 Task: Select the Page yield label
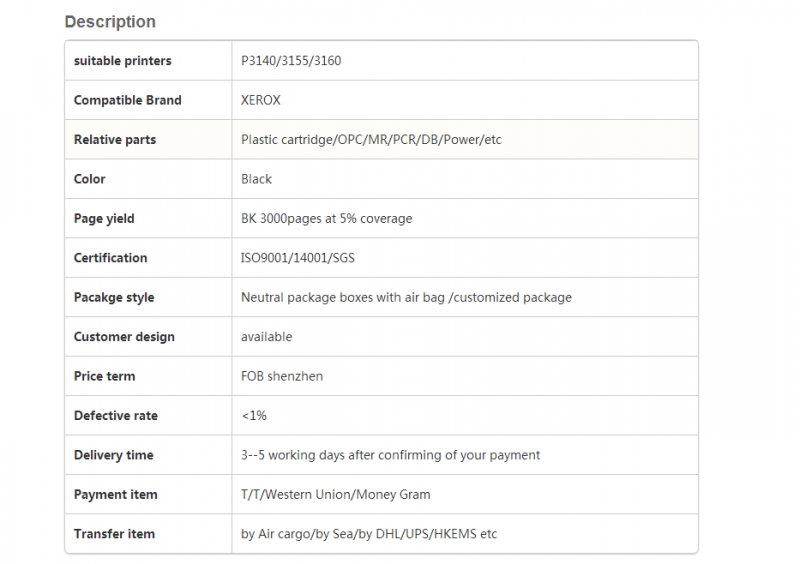(104, 218)
